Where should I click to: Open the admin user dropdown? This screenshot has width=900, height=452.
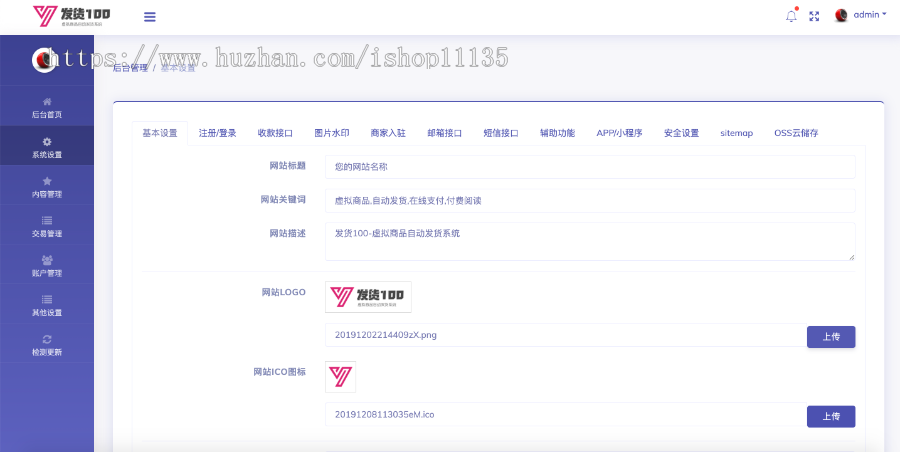pyautogui.click(x=870, y=15)
